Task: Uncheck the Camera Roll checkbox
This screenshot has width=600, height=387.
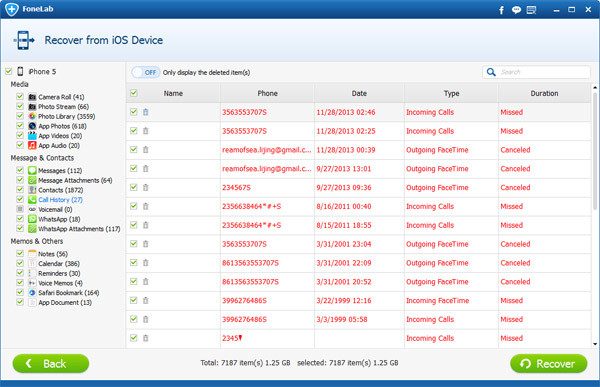Action: [20, 96]
